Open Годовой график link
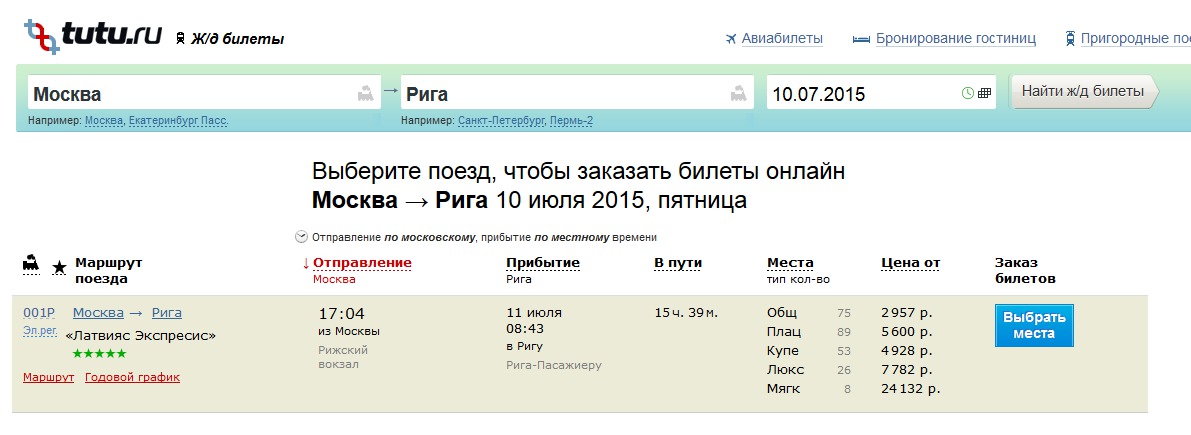Screen dimensions: 1191x435 tap(132, 377)
